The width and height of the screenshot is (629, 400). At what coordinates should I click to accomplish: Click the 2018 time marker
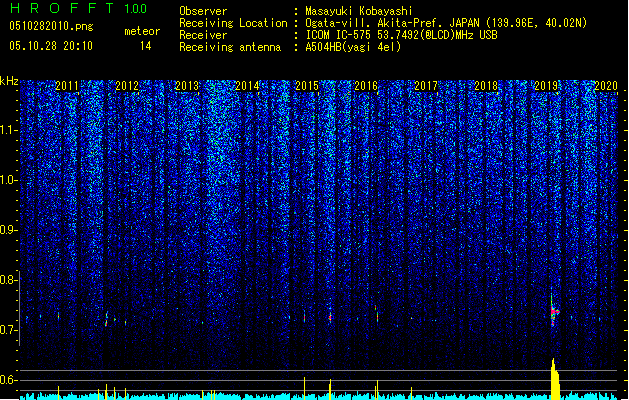[x=486, y=85]
